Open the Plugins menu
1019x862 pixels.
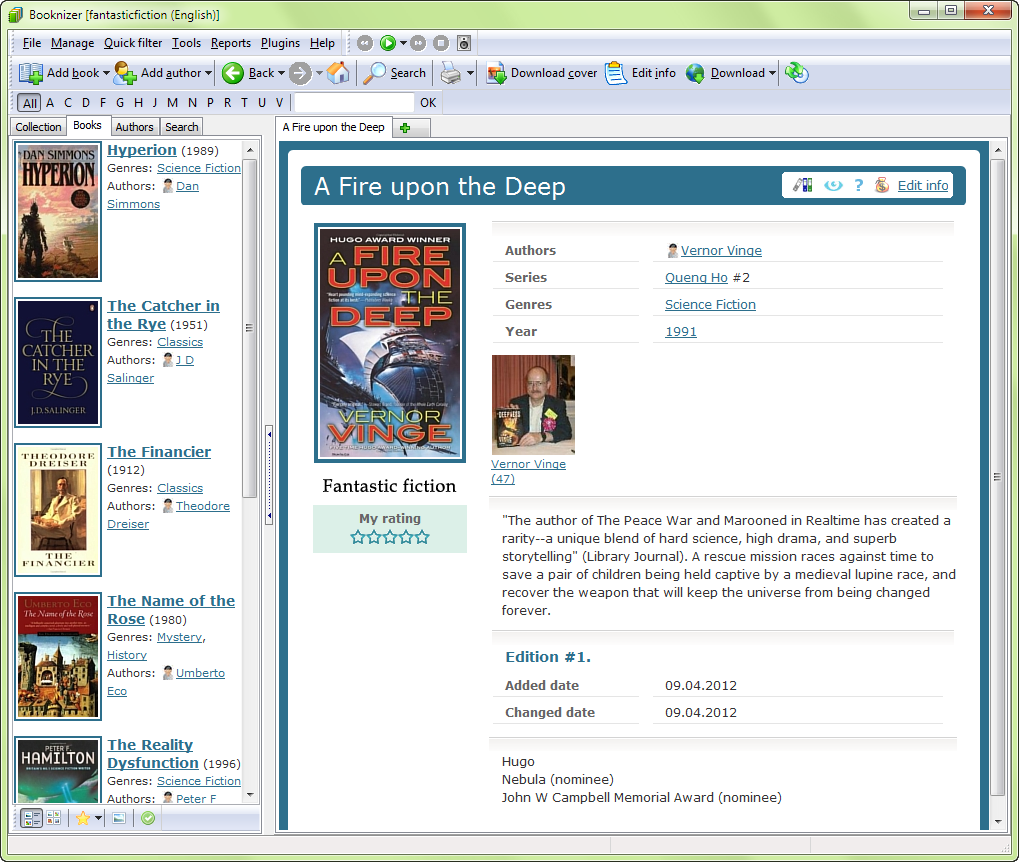(280, 43)
